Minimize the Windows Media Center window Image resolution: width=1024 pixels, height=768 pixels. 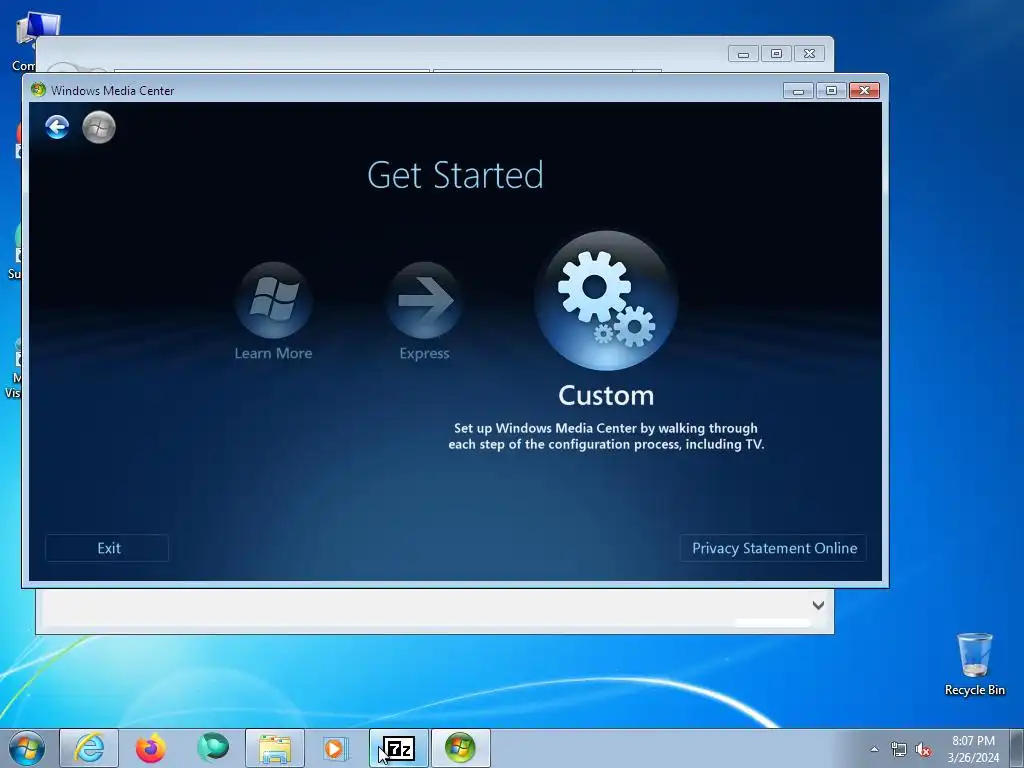click(x=798, y=90)
